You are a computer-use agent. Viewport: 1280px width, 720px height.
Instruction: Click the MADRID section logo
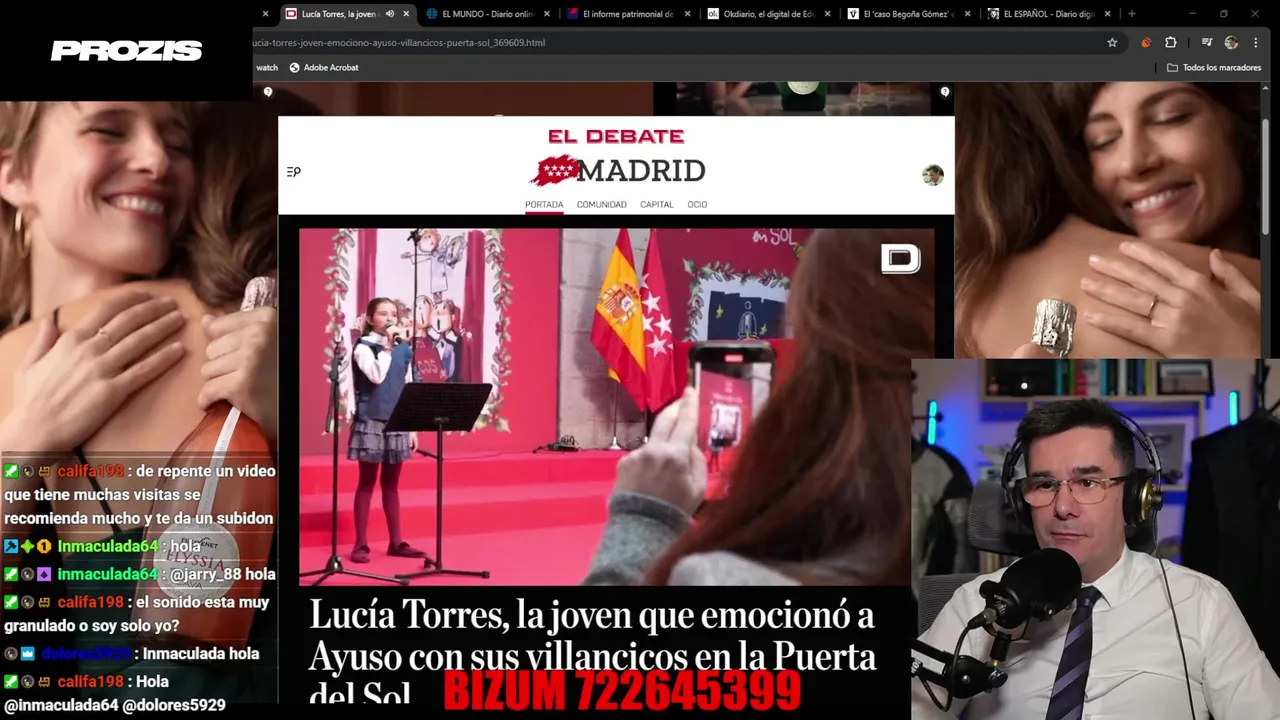click(617, 171)
